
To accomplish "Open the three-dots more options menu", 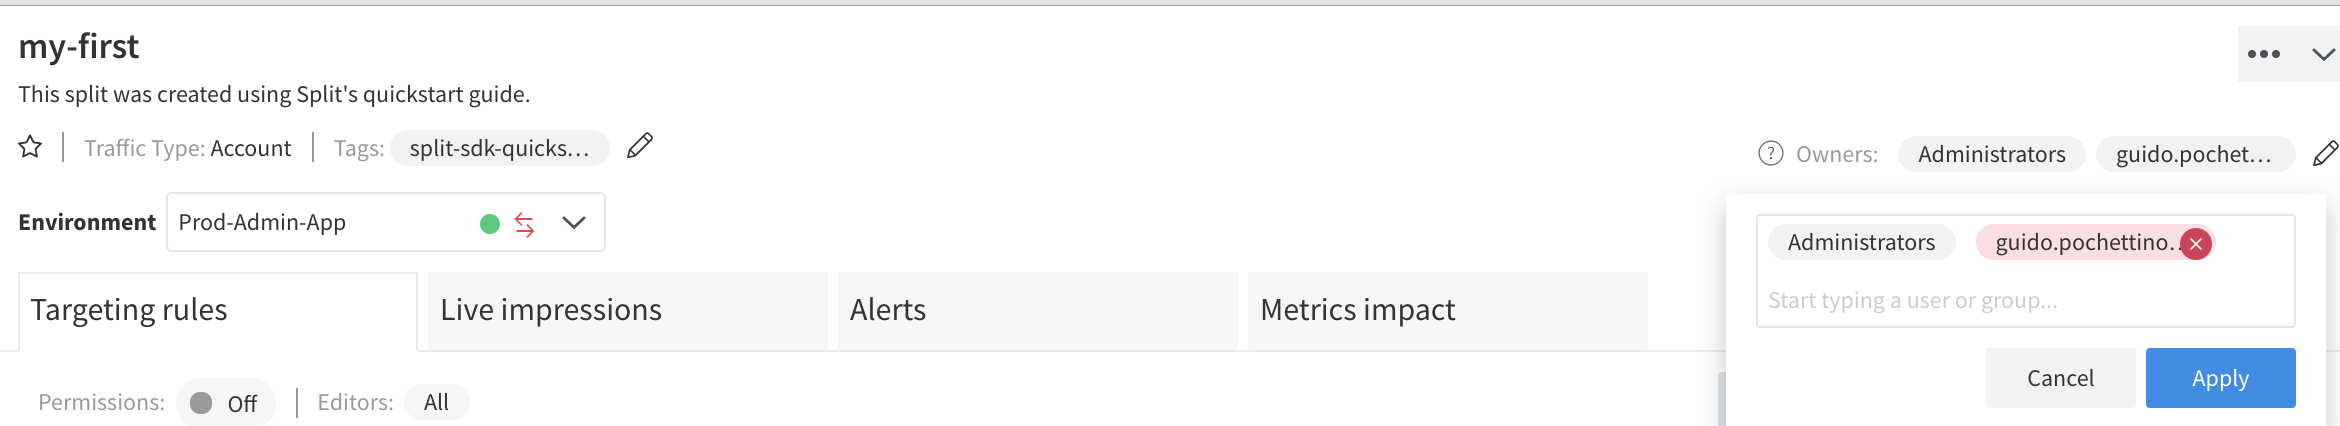I will coord(2264,54).
